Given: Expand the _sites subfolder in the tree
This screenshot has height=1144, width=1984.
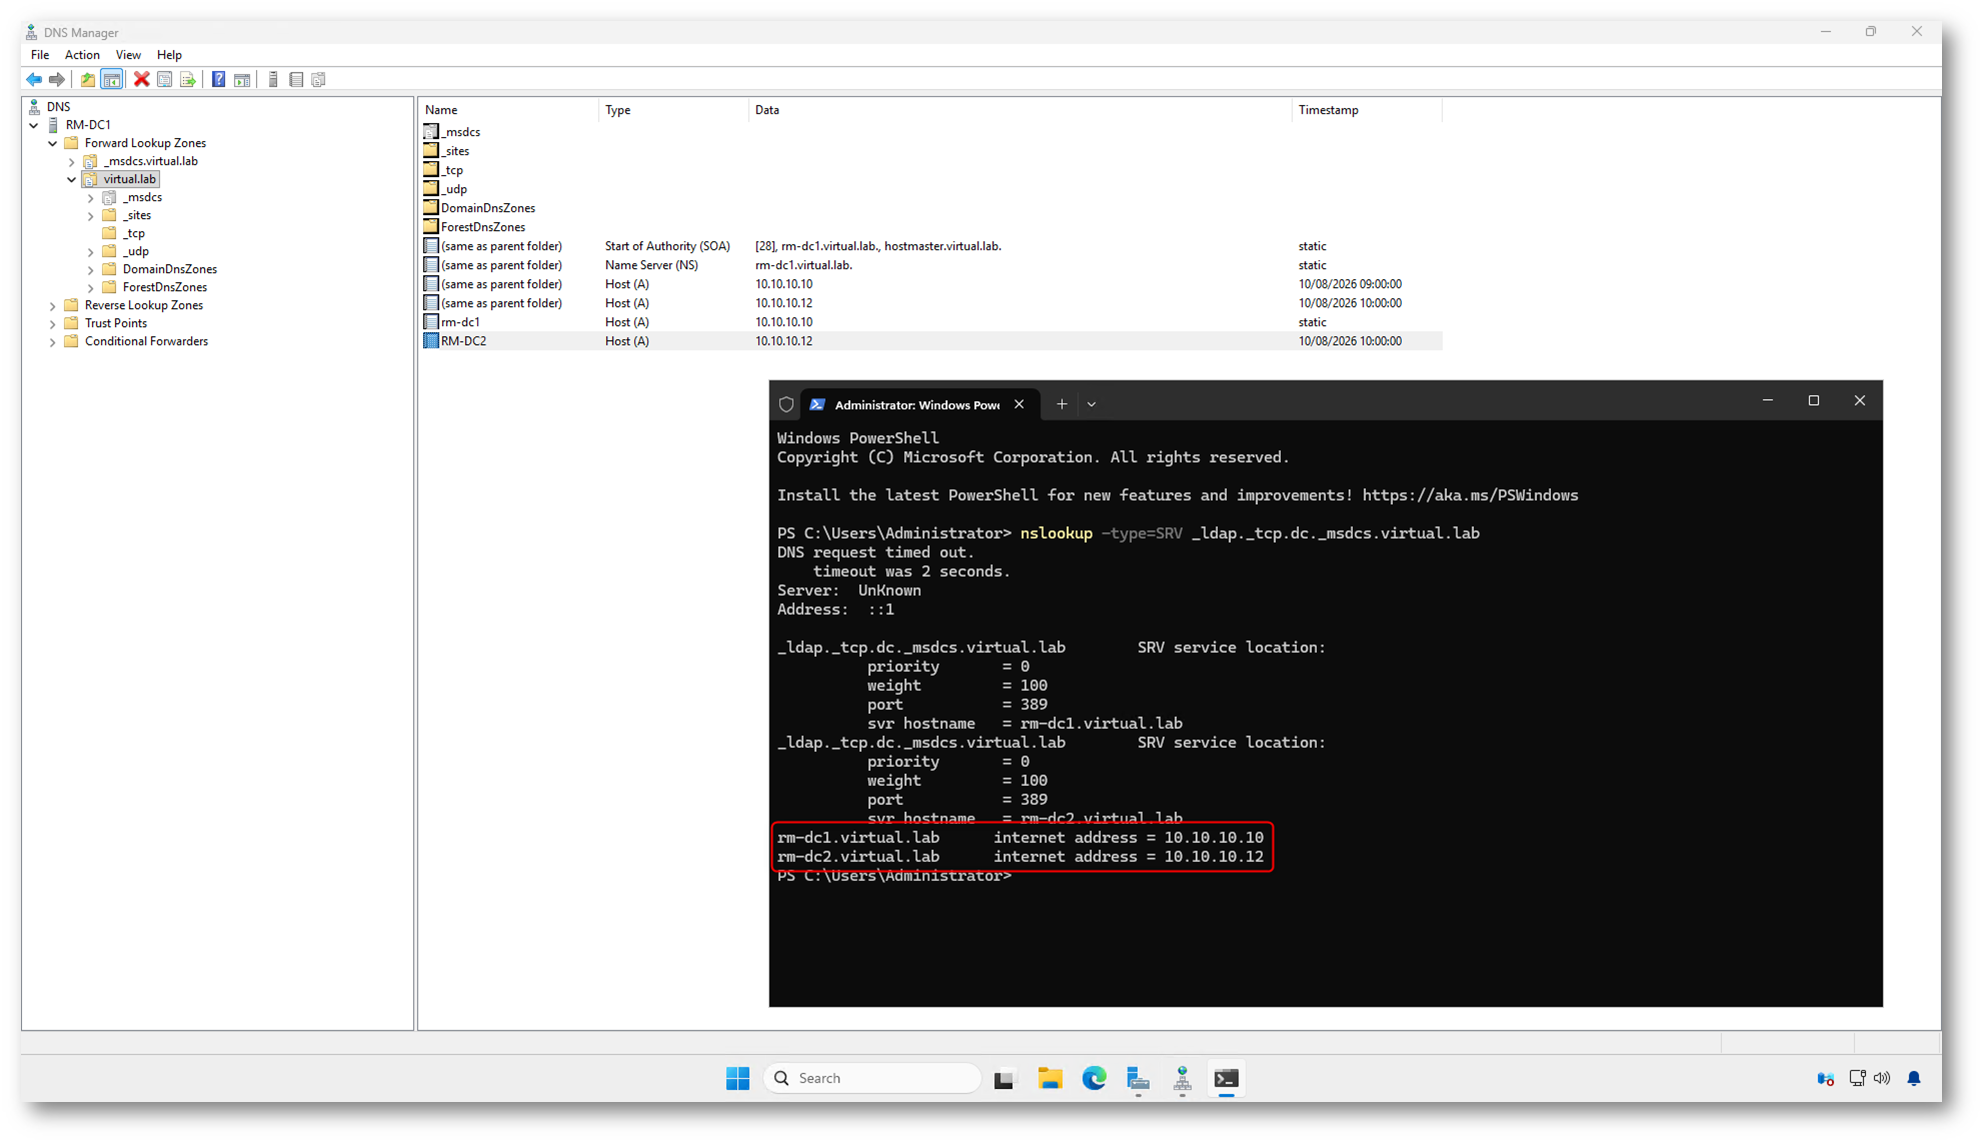Looking at the screenshot, I should [x=91, y=216].
